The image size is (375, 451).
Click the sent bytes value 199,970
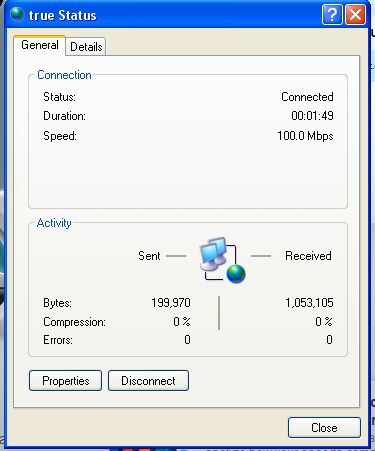171,303
